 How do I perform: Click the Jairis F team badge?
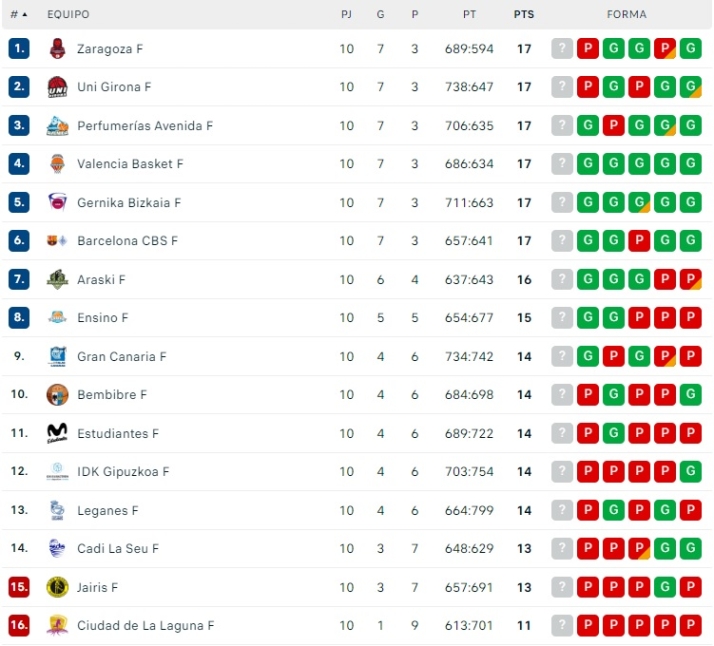pyautogui.click(x=57, y=587)
